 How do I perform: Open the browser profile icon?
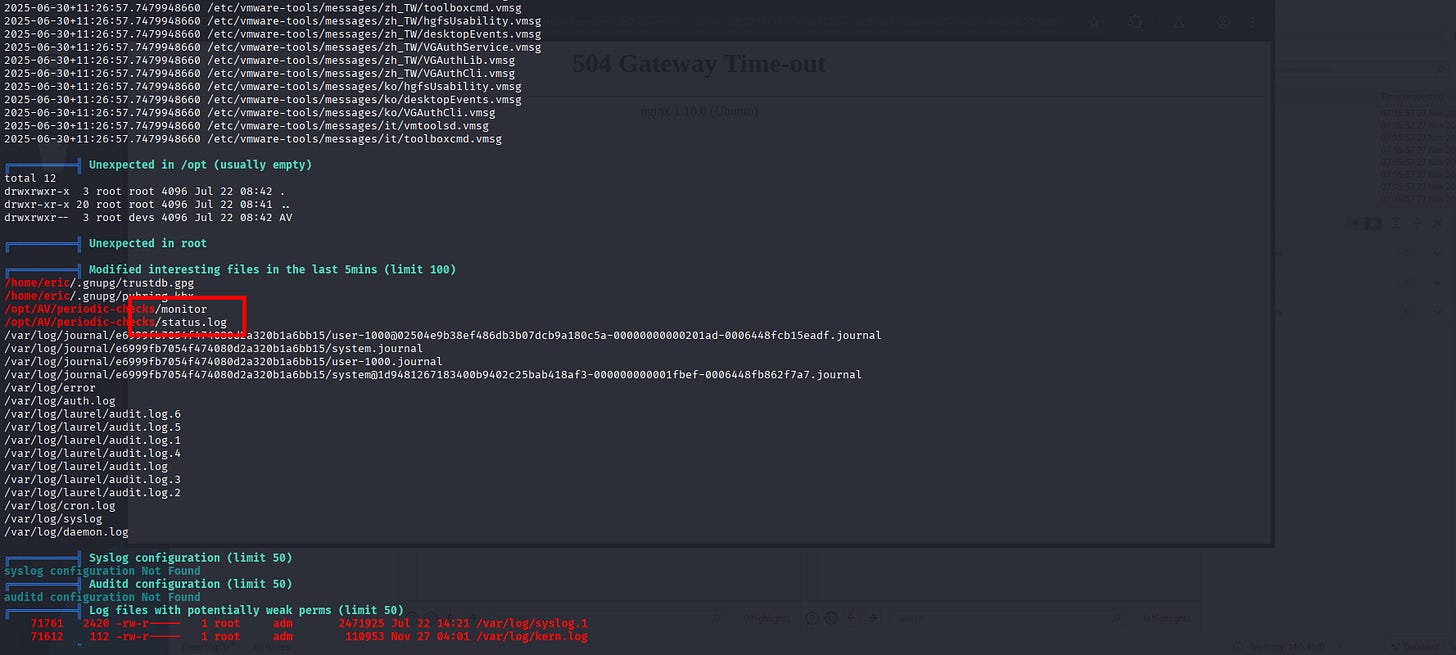(1224, 21)
